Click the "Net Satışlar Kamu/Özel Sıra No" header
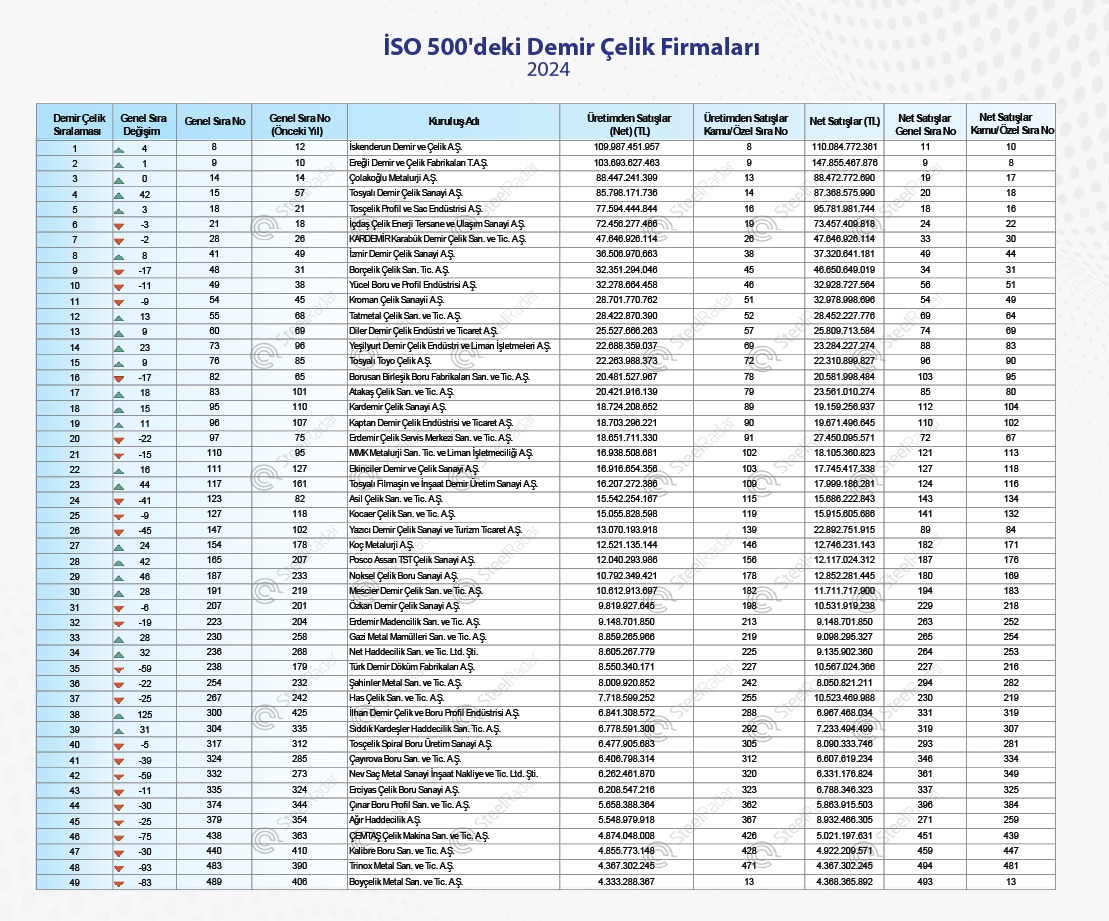The width and height of the screenshot is (1109, 921). (x=1011, y=124)
